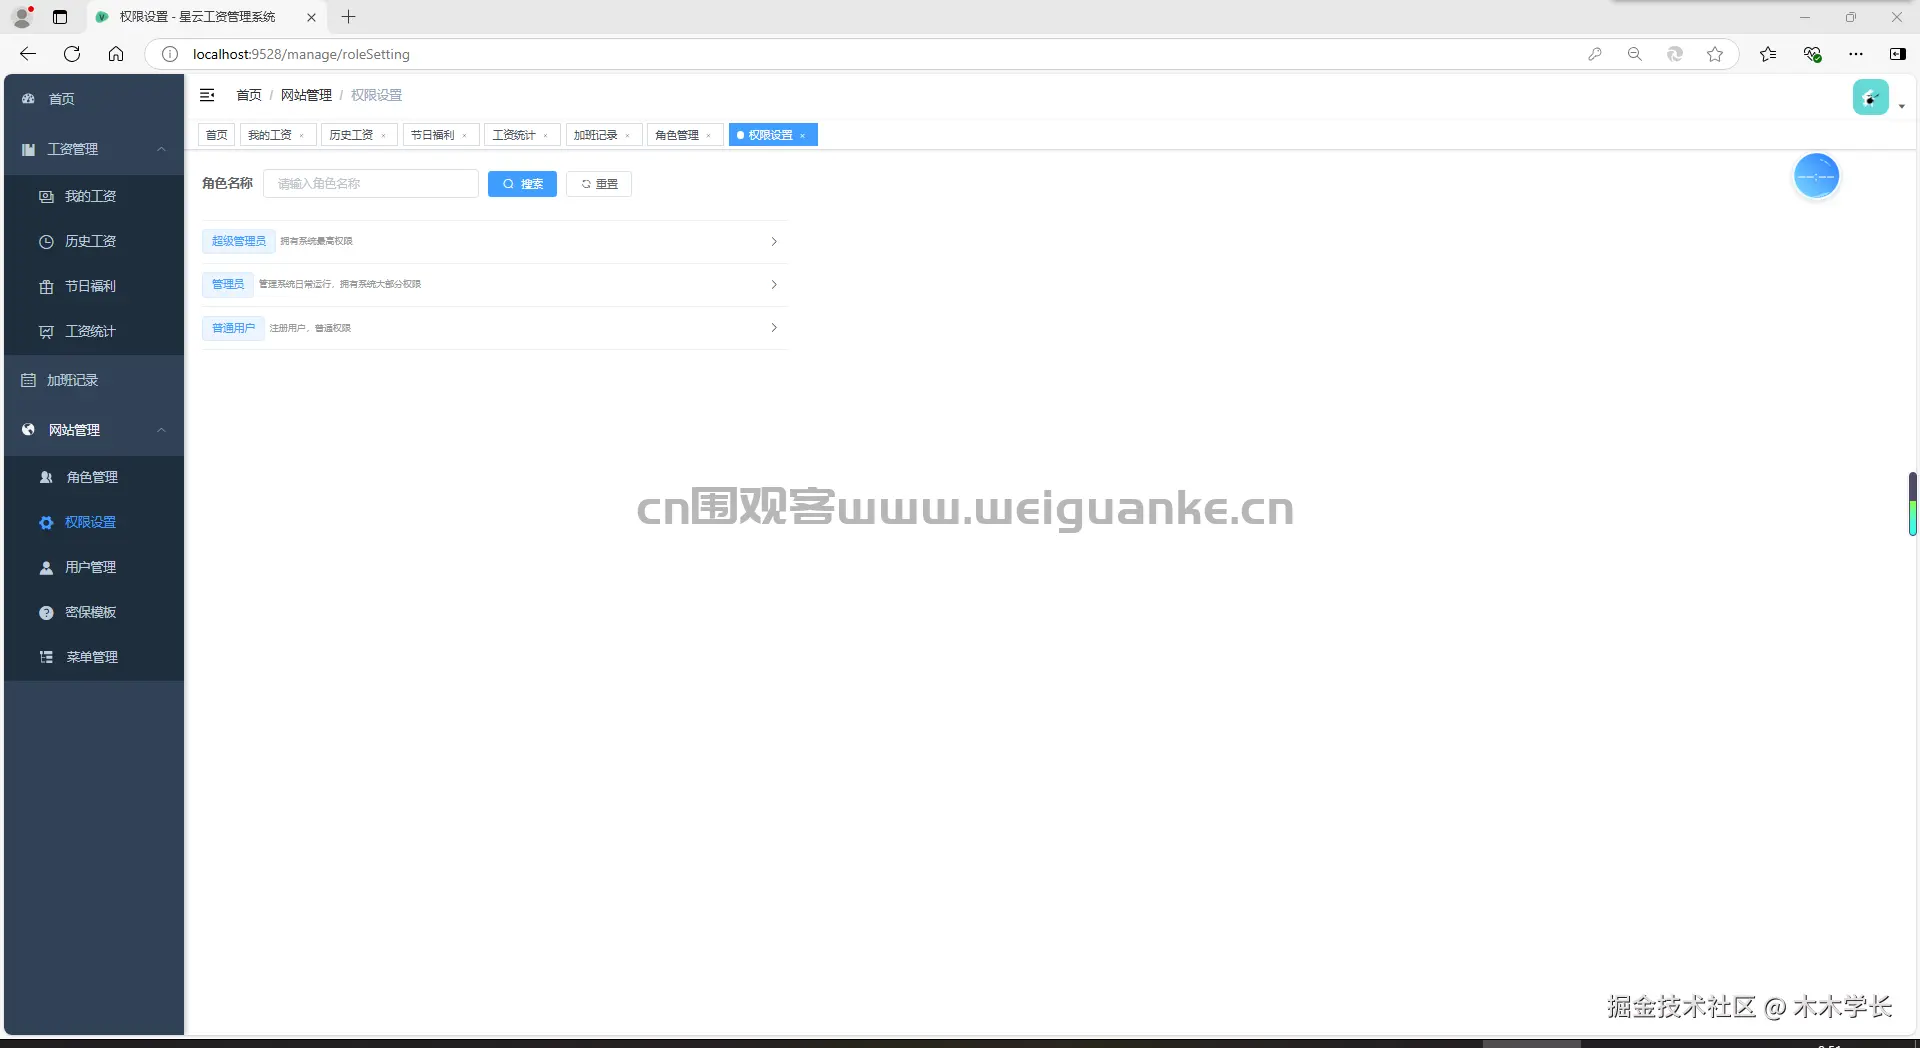1920x1048 pixels.
Task: Open 工资统计 sidebar item
Action: [94, 331]
